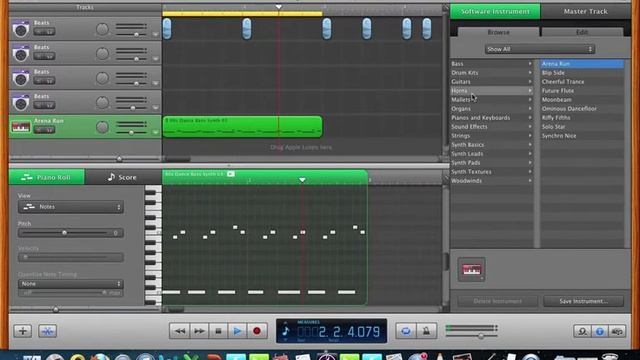Add a new track with the plus button
The image size is (640, 360).
(x=23, y=331)
